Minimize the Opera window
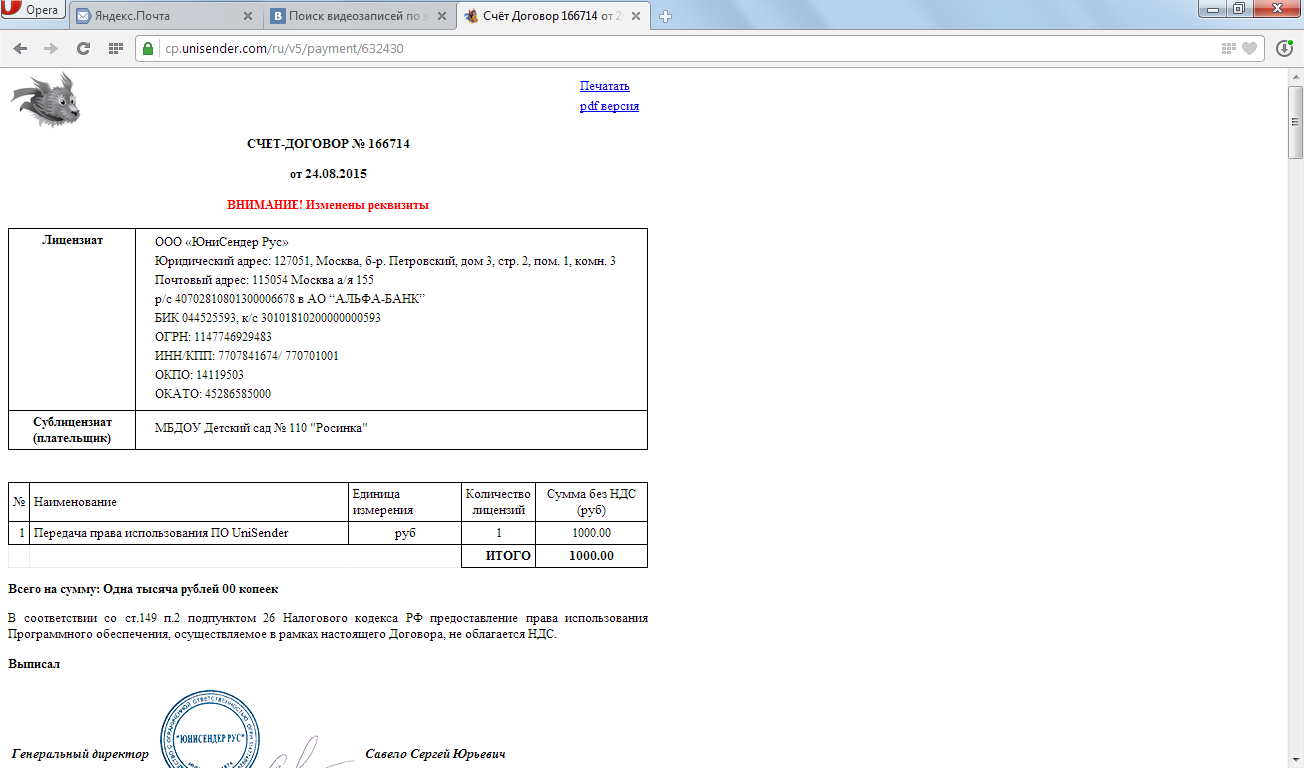 1214,9
